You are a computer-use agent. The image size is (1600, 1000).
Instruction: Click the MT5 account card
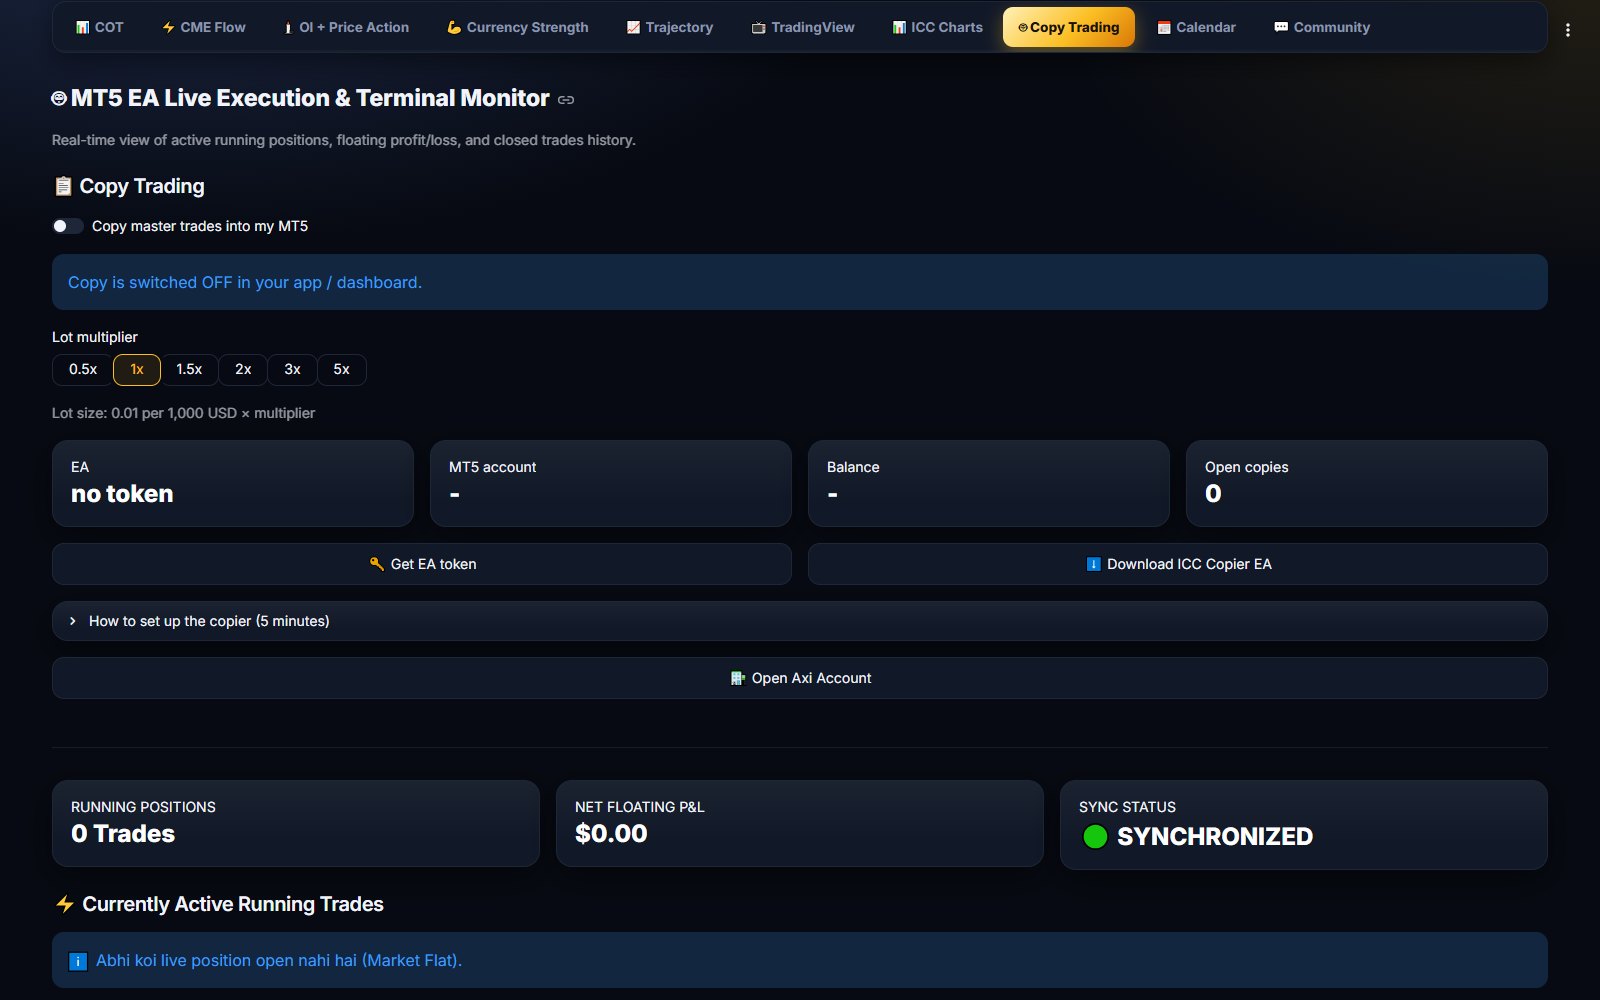[611, 483]
